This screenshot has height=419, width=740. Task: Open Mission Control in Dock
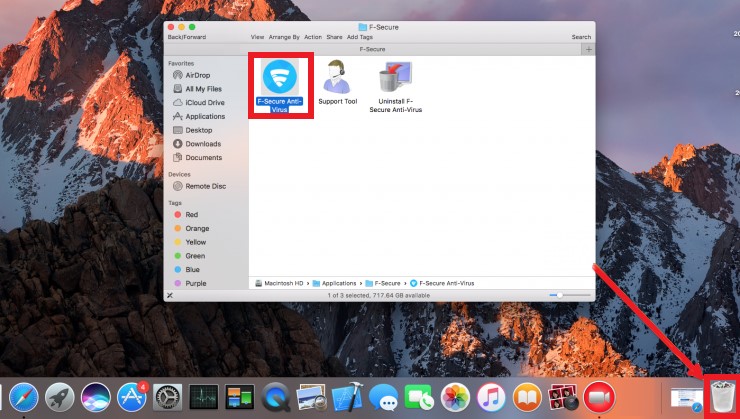pos(240,397)
